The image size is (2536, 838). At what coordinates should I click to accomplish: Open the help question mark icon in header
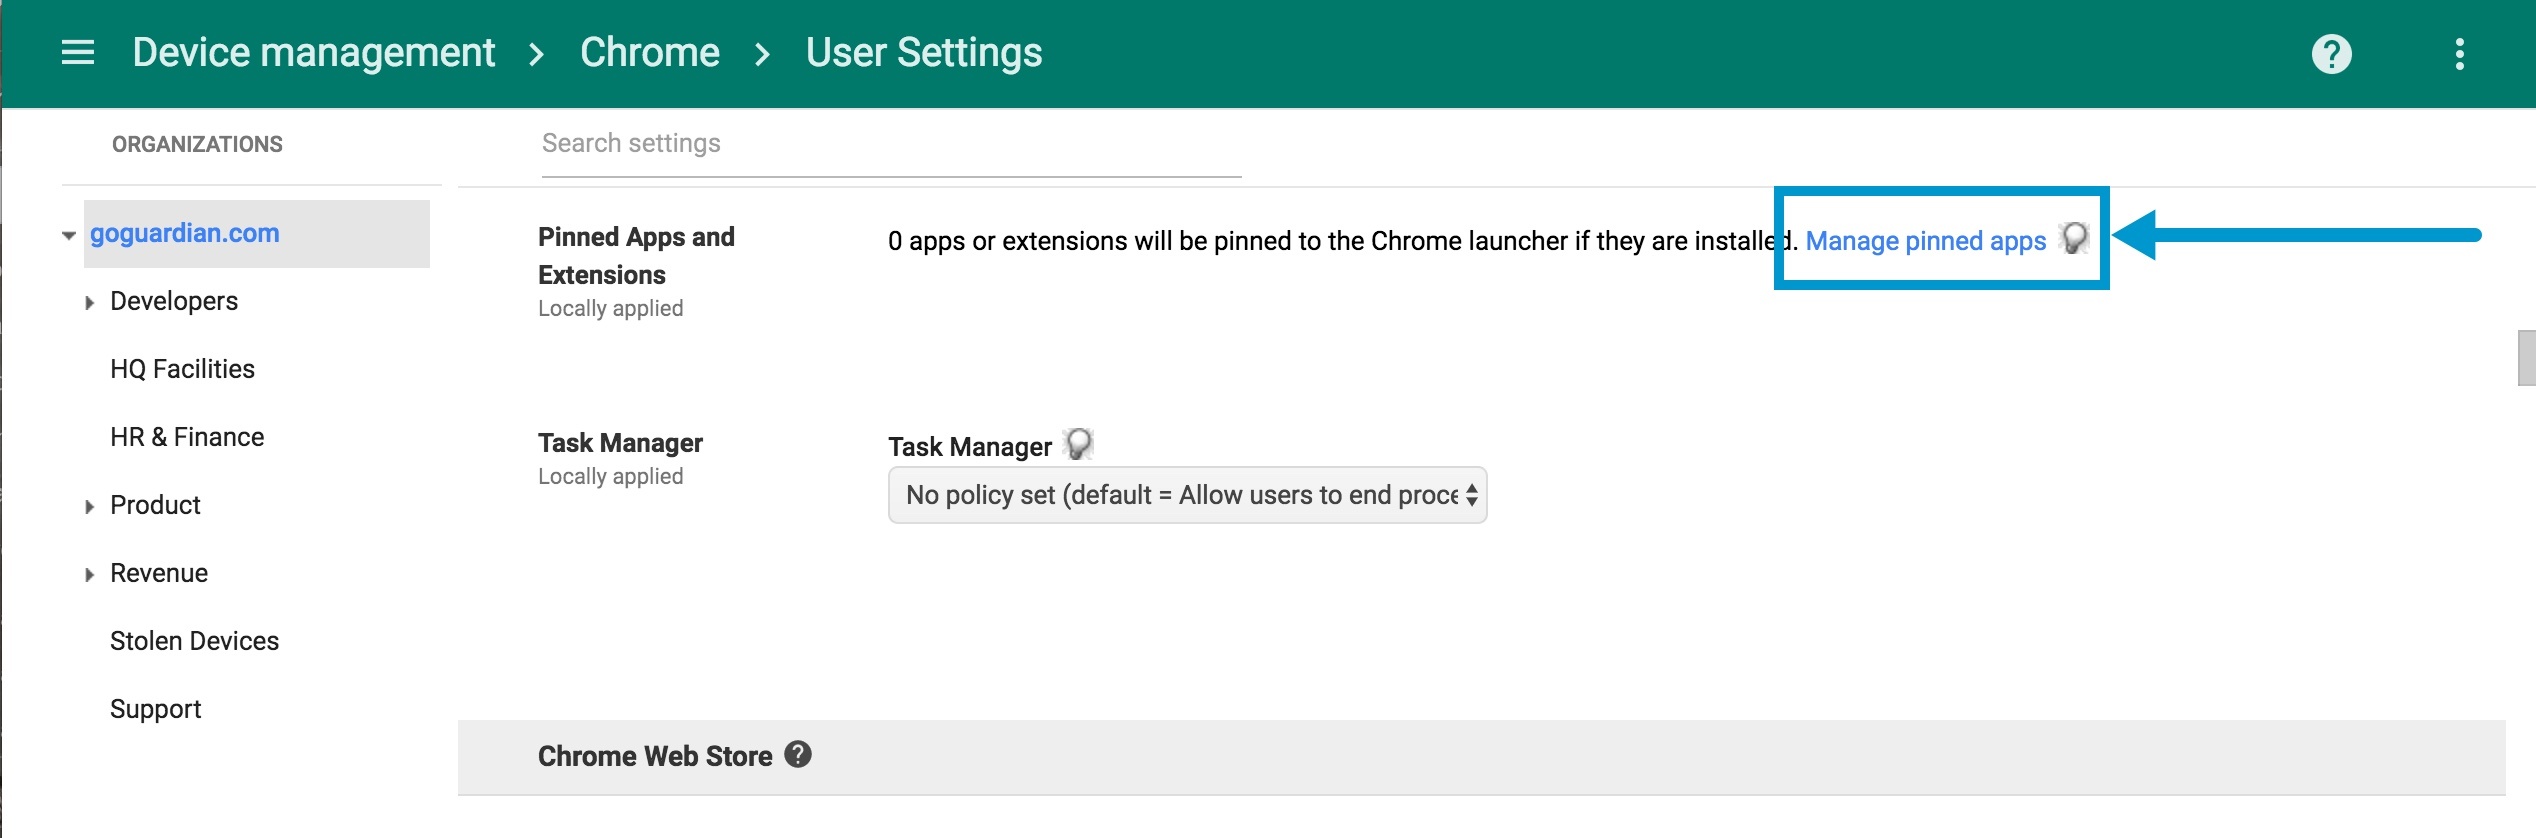click(x=2331, y=54)
